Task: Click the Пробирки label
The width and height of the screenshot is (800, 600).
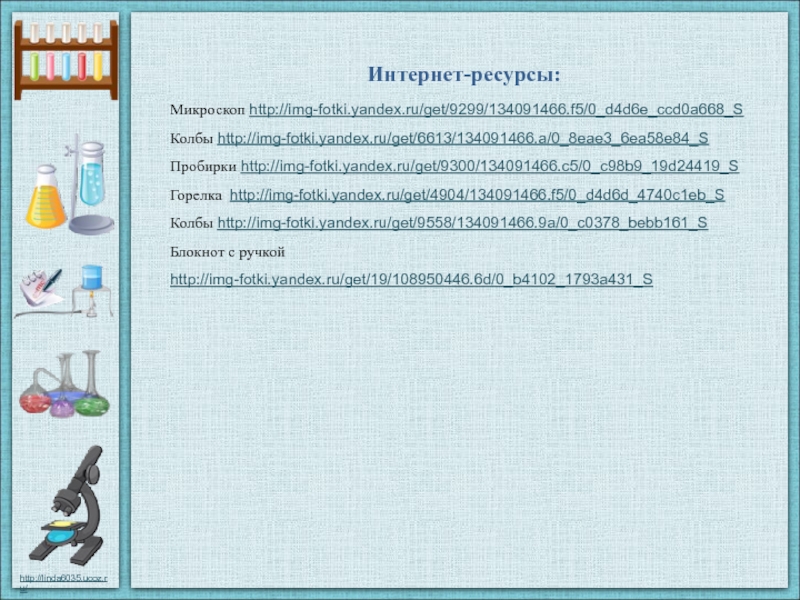Action: tap(203, 167)
